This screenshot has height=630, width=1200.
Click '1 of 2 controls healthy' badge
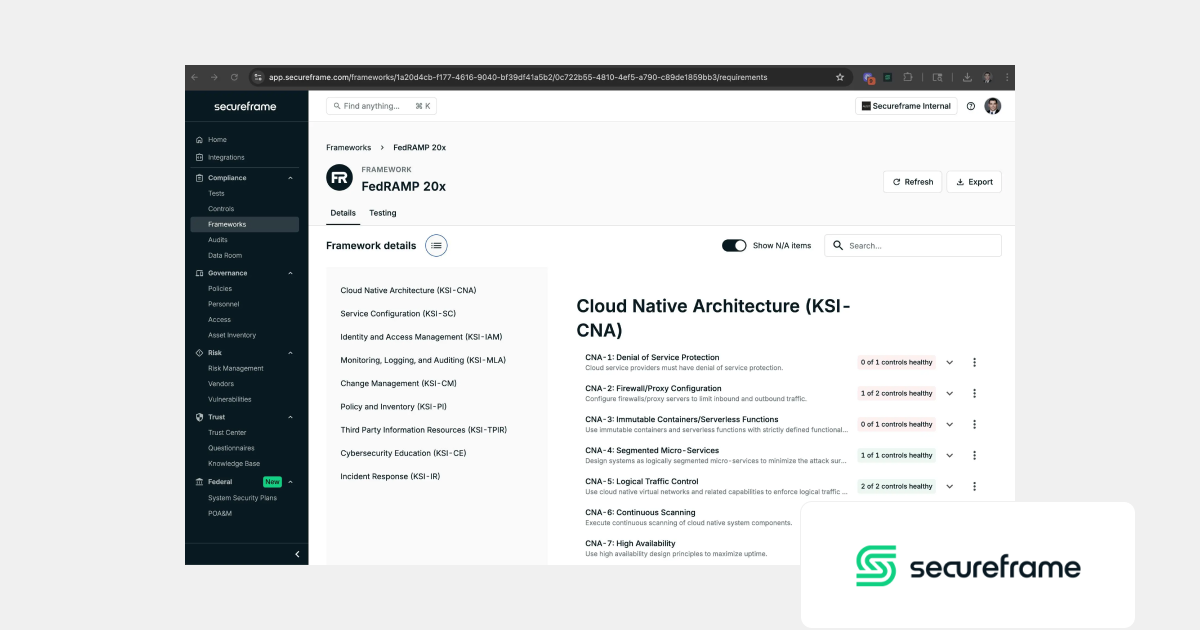click(x=896, y=394)
